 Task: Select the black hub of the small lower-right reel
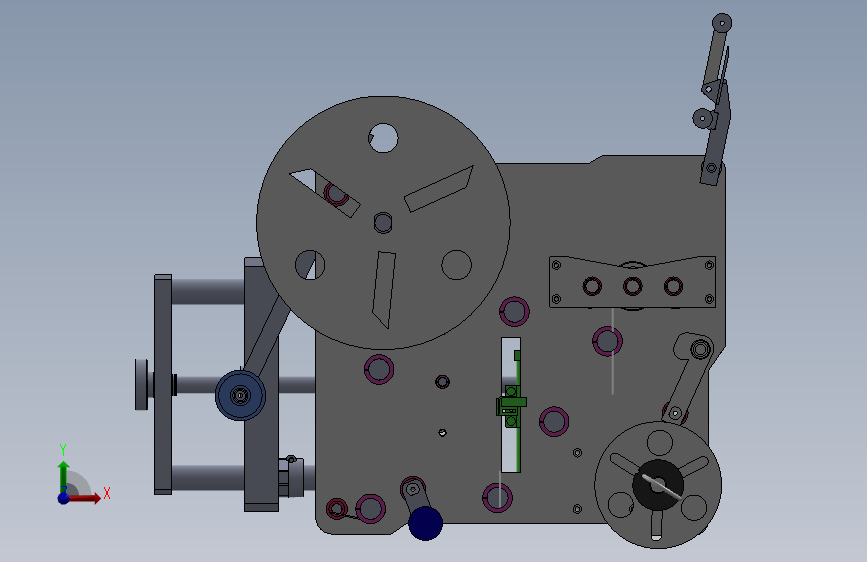pyautogui.click(x=657, y=485)
